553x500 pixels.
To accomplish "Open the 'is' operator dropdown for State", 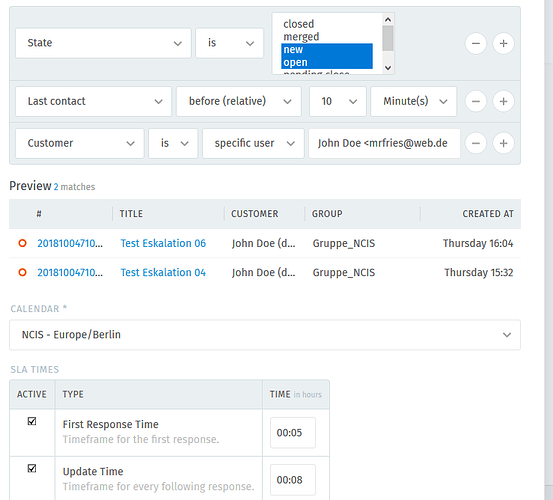I will pyautogui.click(x=230, y=43).
